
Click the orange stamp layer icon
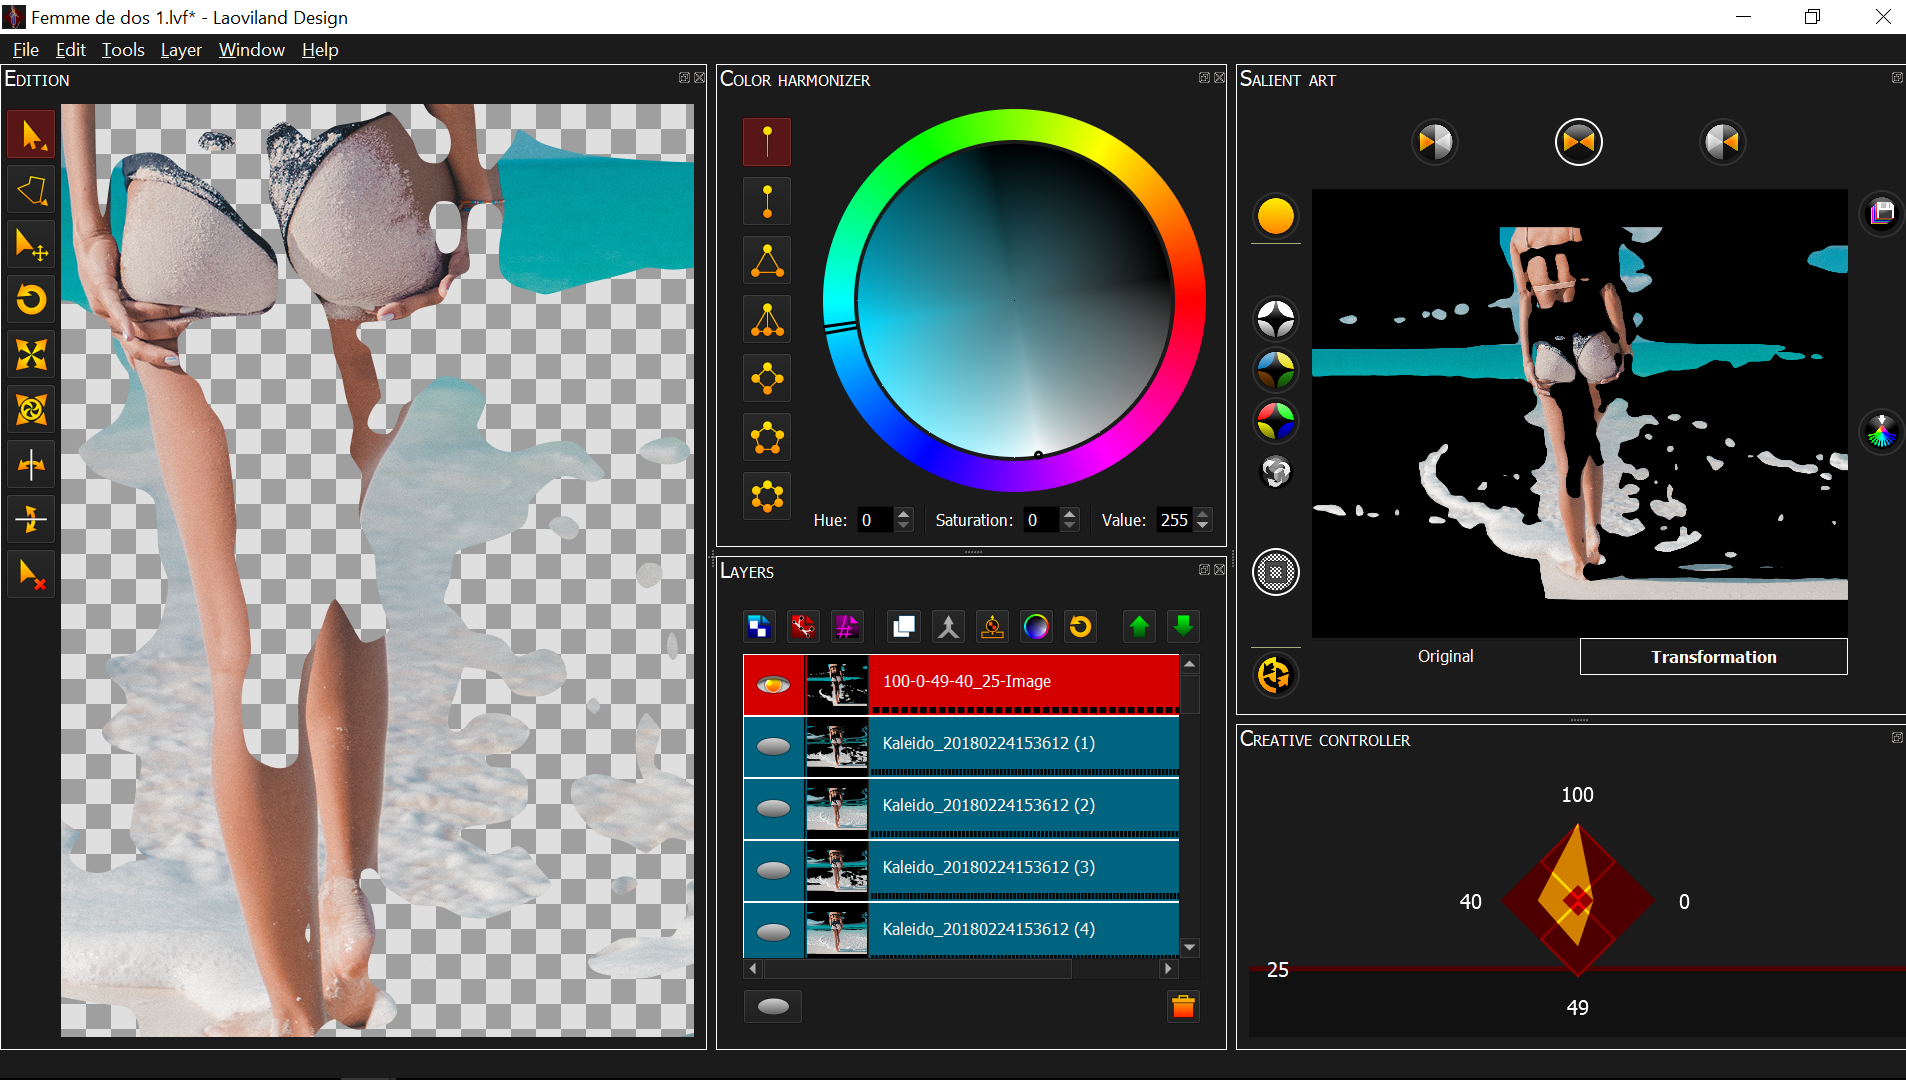coord(992,627)
